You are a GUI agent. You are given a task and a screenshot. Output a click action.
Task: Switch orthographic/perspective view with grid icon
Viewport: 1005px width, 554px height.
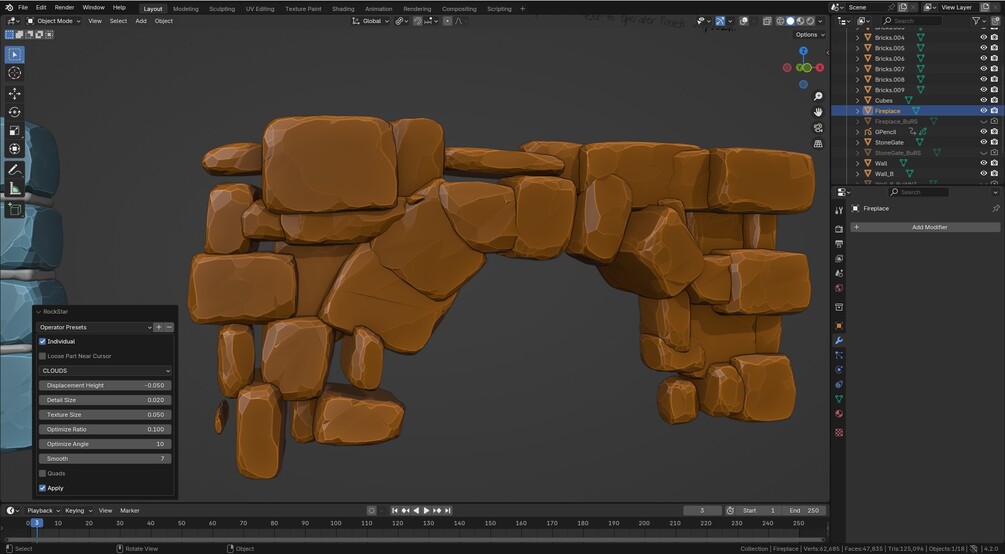[818, 144]
